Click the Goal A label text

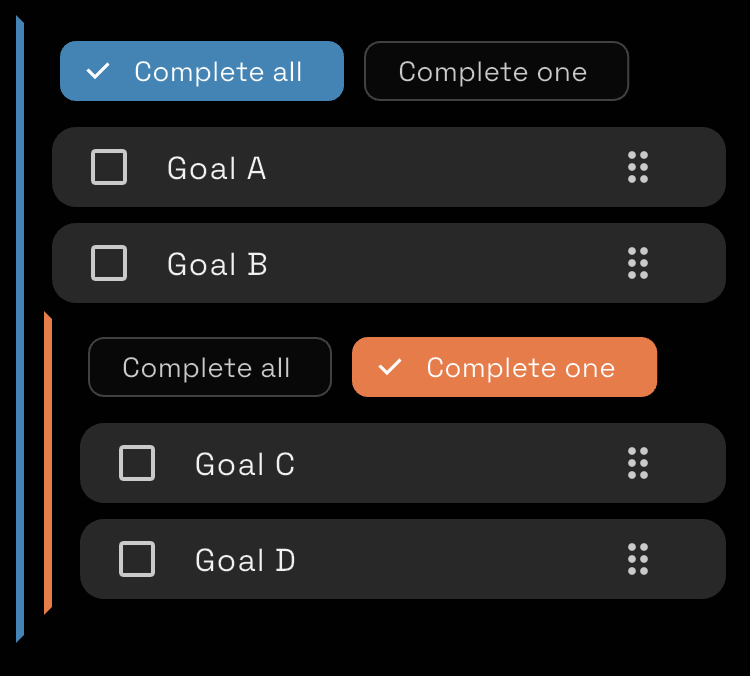click(x=216, y=168)
